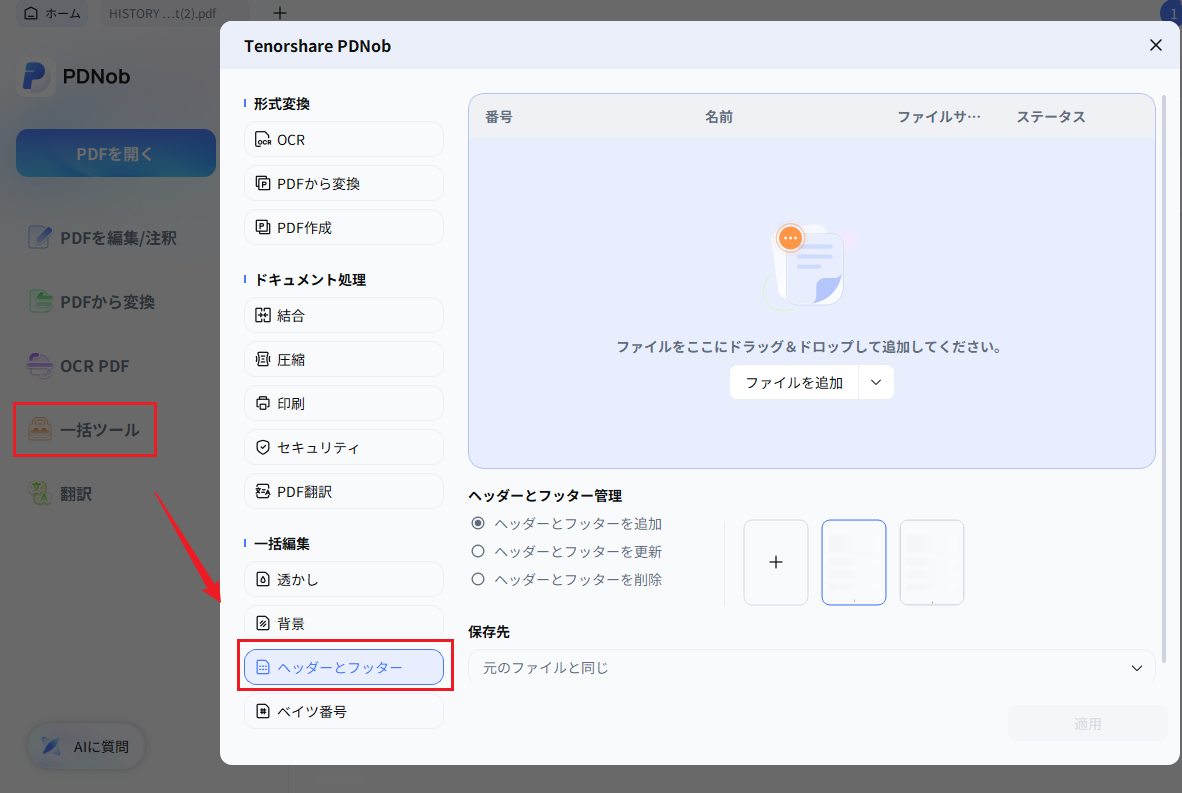The image size is (1182, 793).
Task: Select the OCR tool in the dialog list
Action: click(x=344, y=139)
